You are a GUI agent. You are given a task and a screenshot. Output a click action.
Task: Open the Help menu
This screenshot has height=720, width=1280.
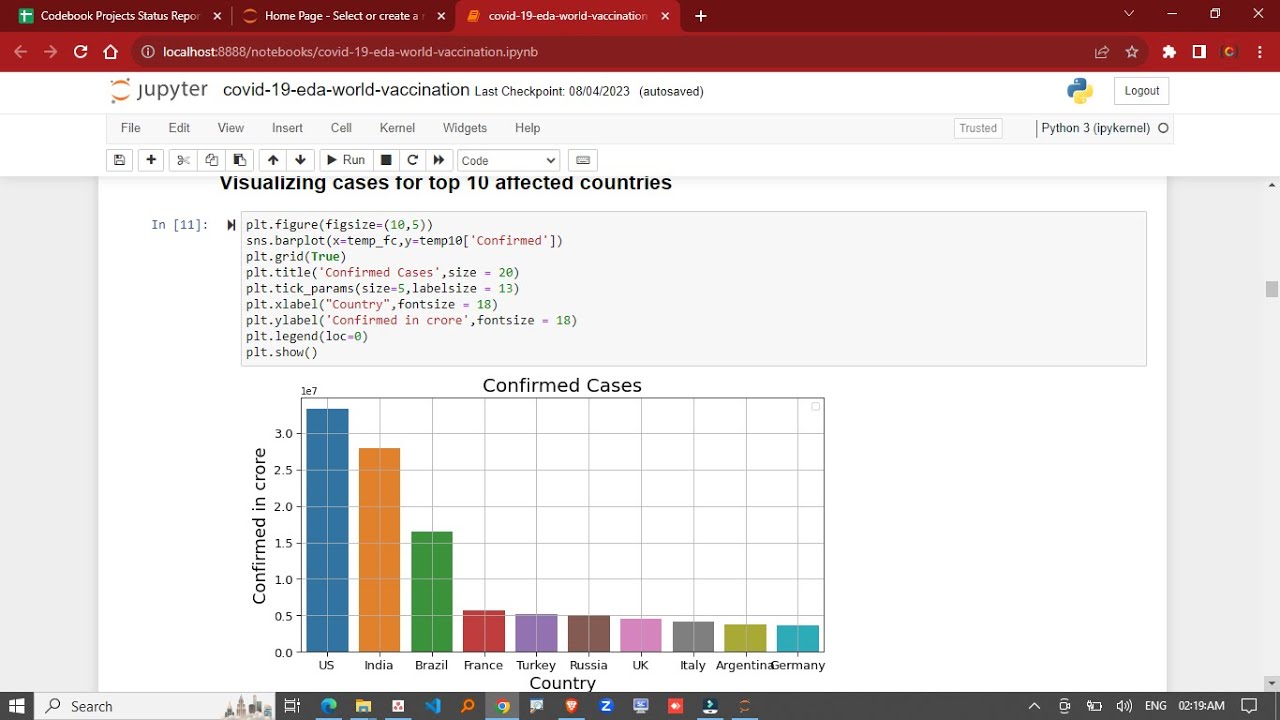click(527, 128)
